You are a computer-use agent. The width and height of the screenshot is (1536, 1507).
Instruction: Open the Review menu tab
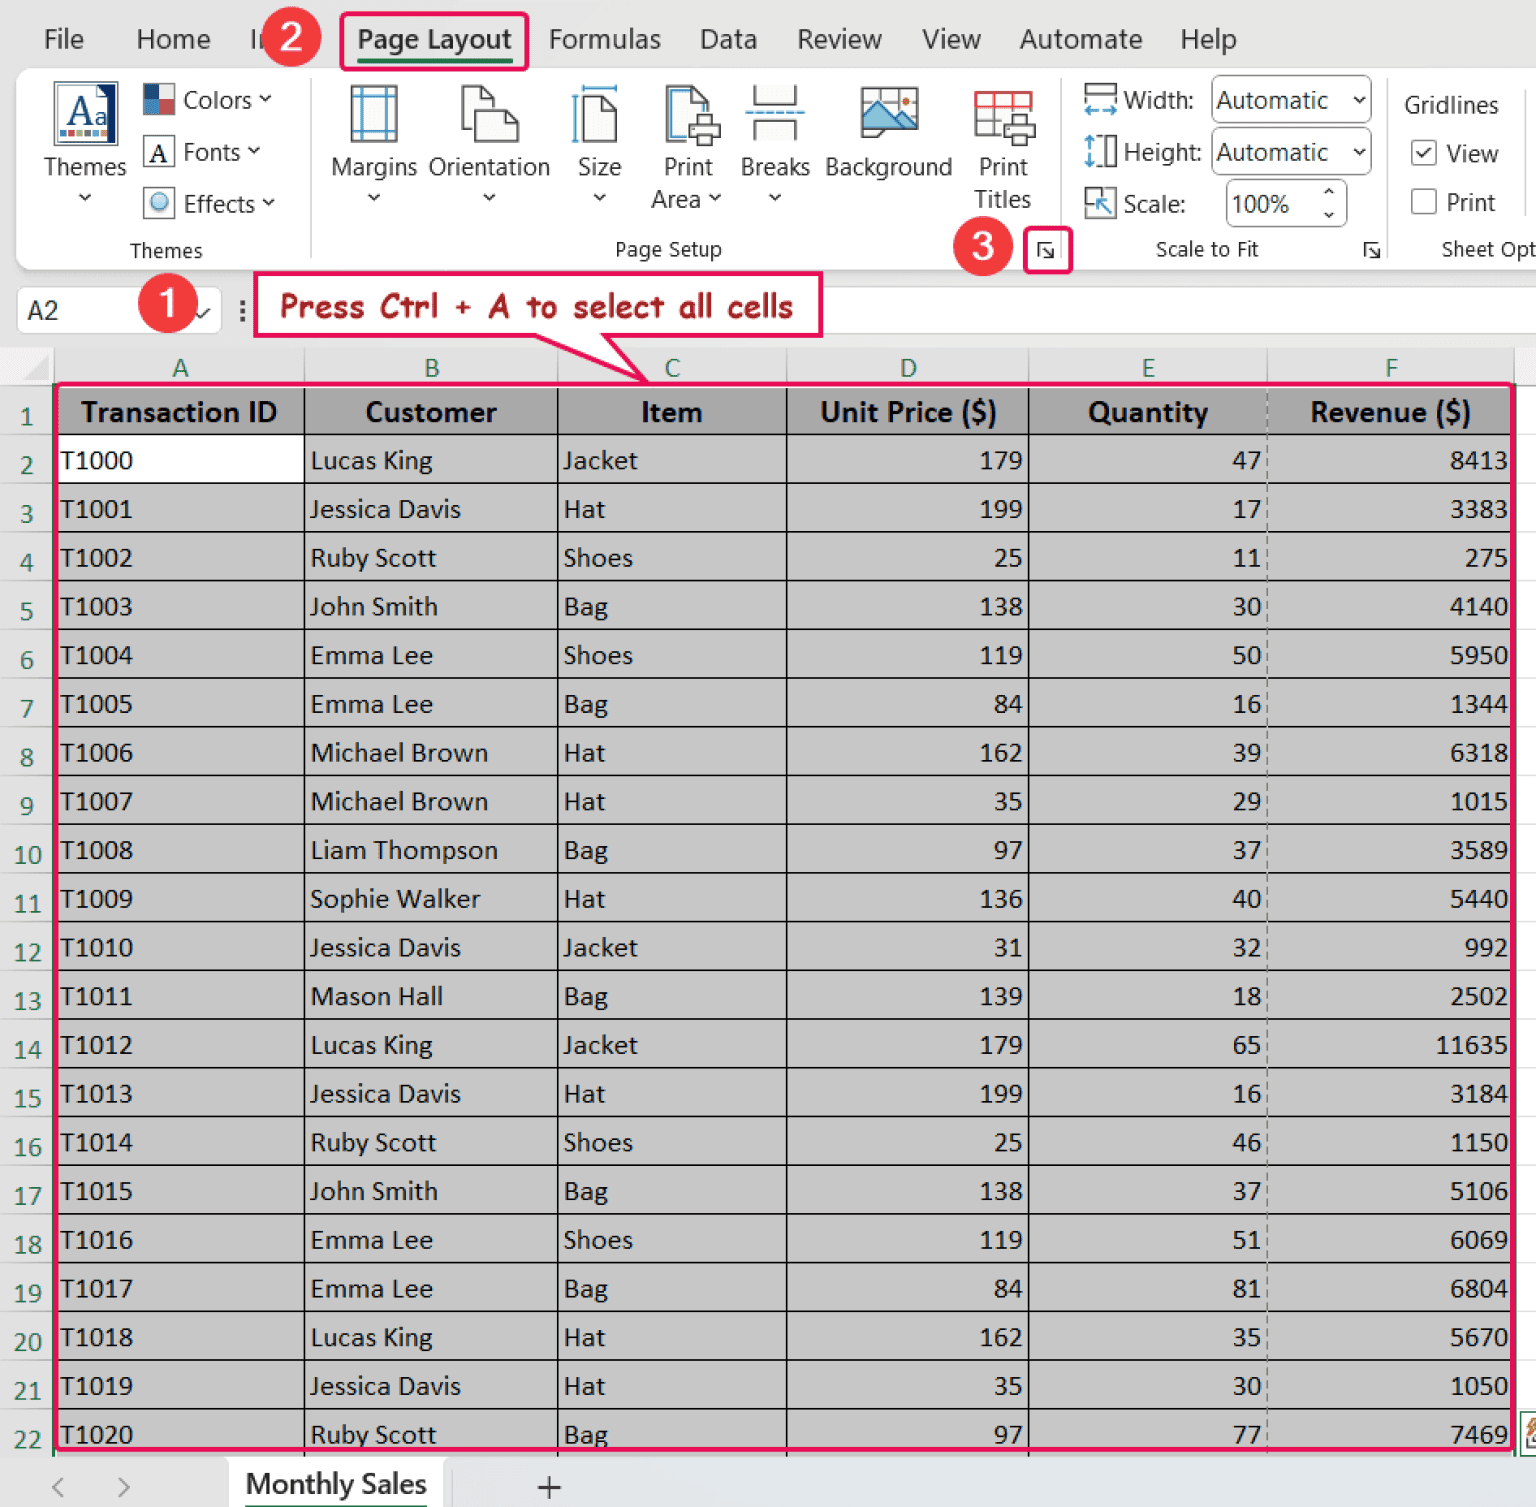[839, 39]
